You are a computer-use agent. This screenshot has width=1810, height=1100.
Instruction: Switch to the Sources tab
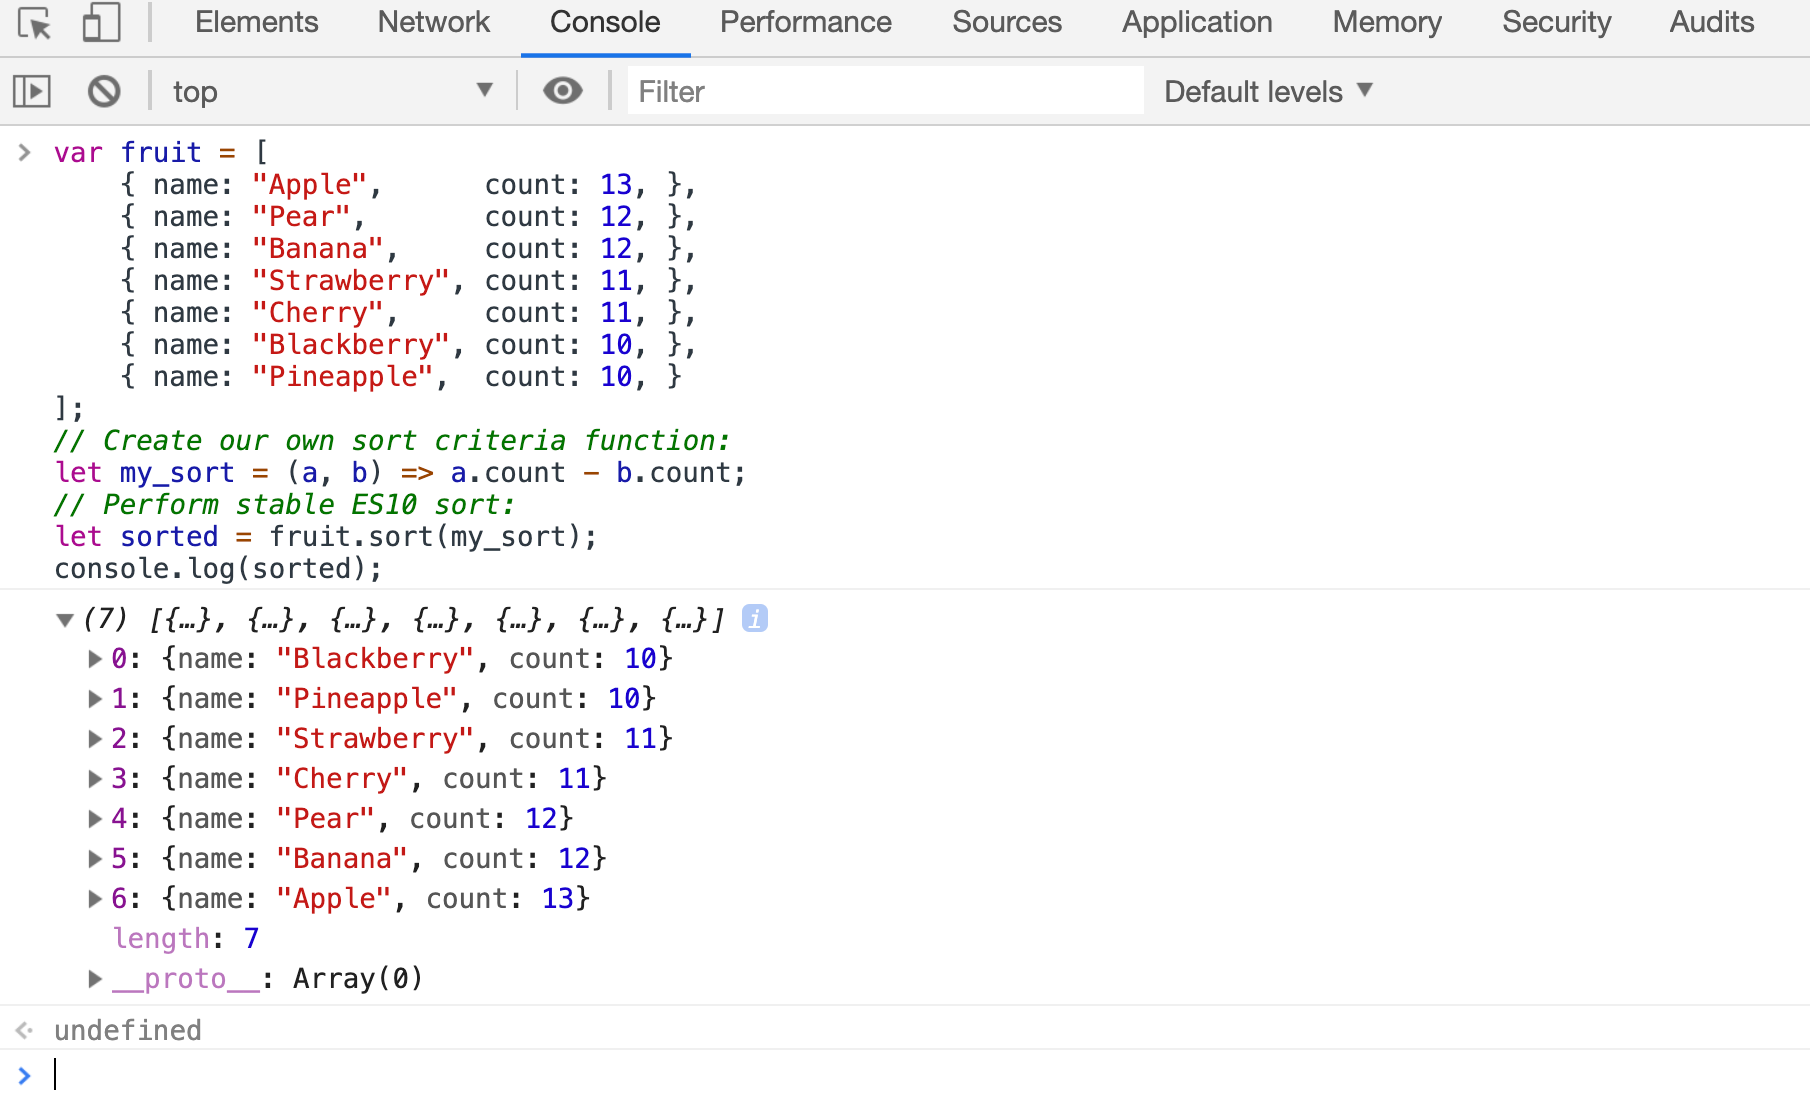1007,22
